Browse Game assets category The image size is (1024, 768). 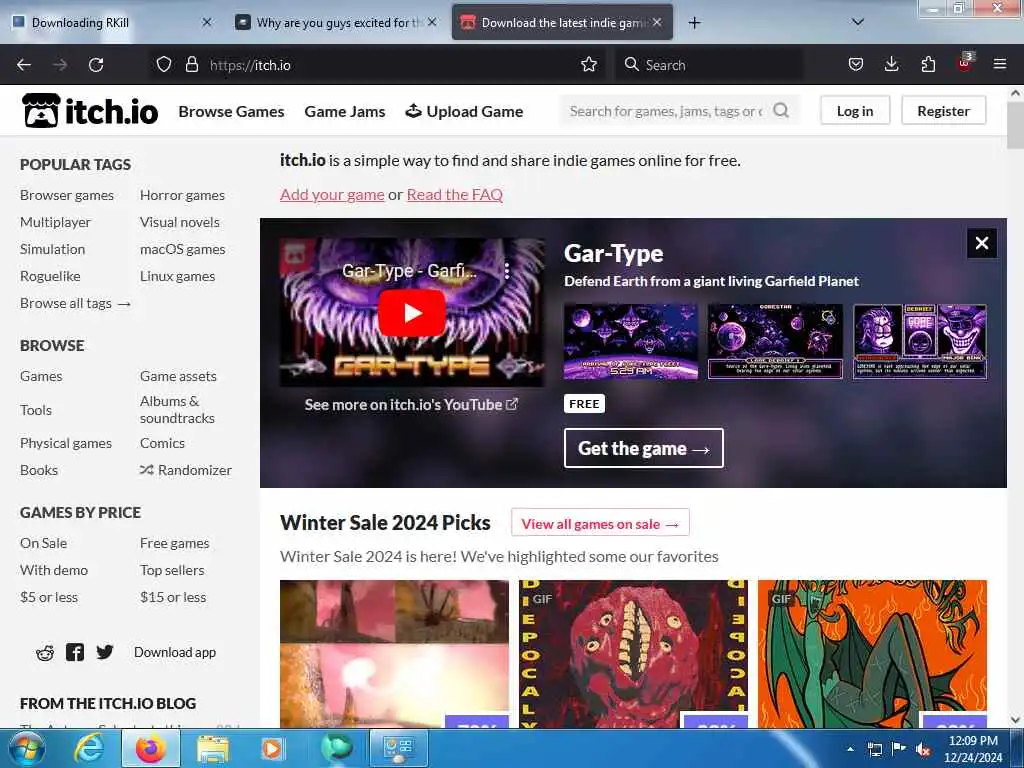coord(178,376)
